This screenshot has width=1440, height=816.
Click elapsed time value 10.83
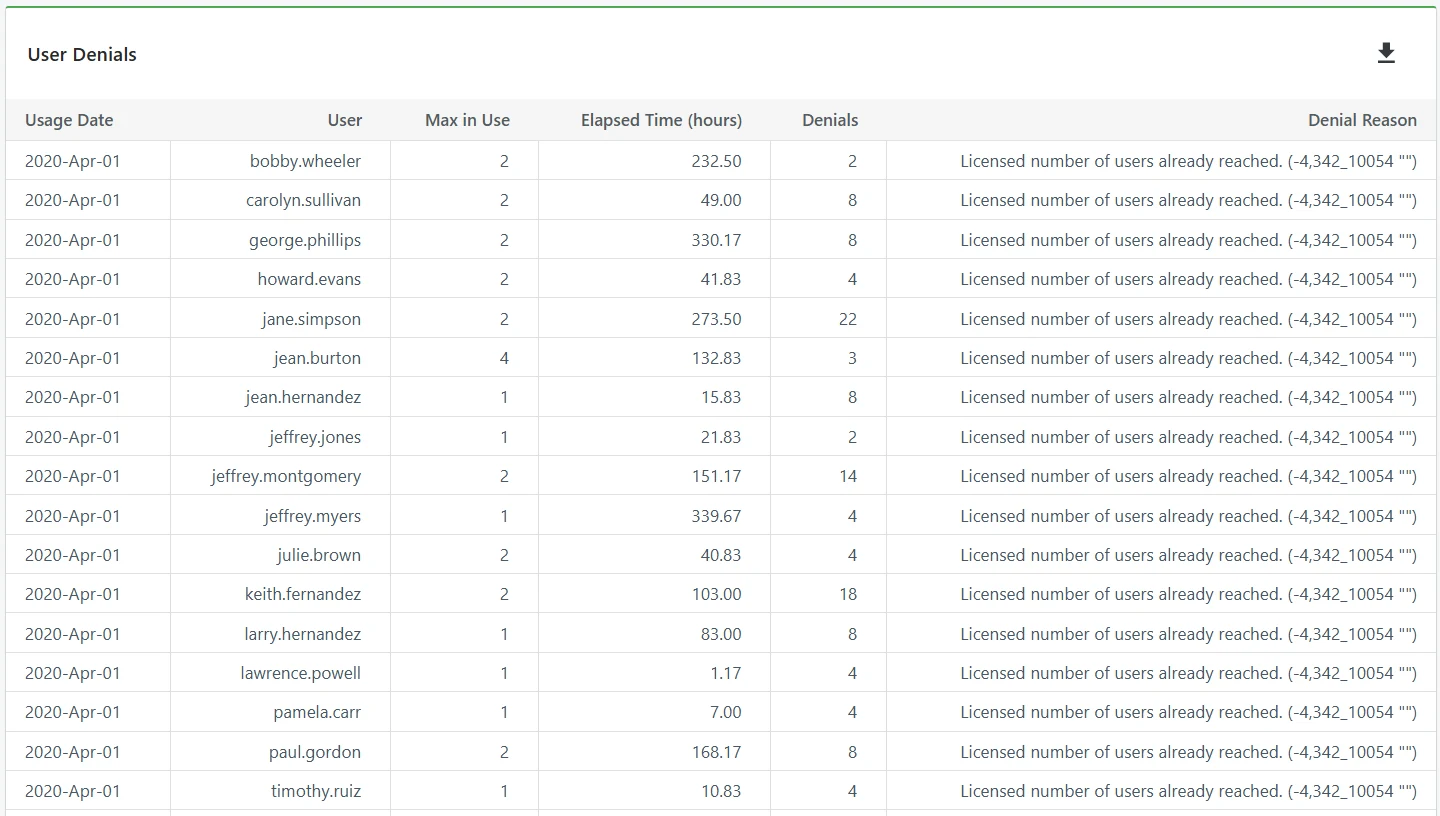coord(721,791)
